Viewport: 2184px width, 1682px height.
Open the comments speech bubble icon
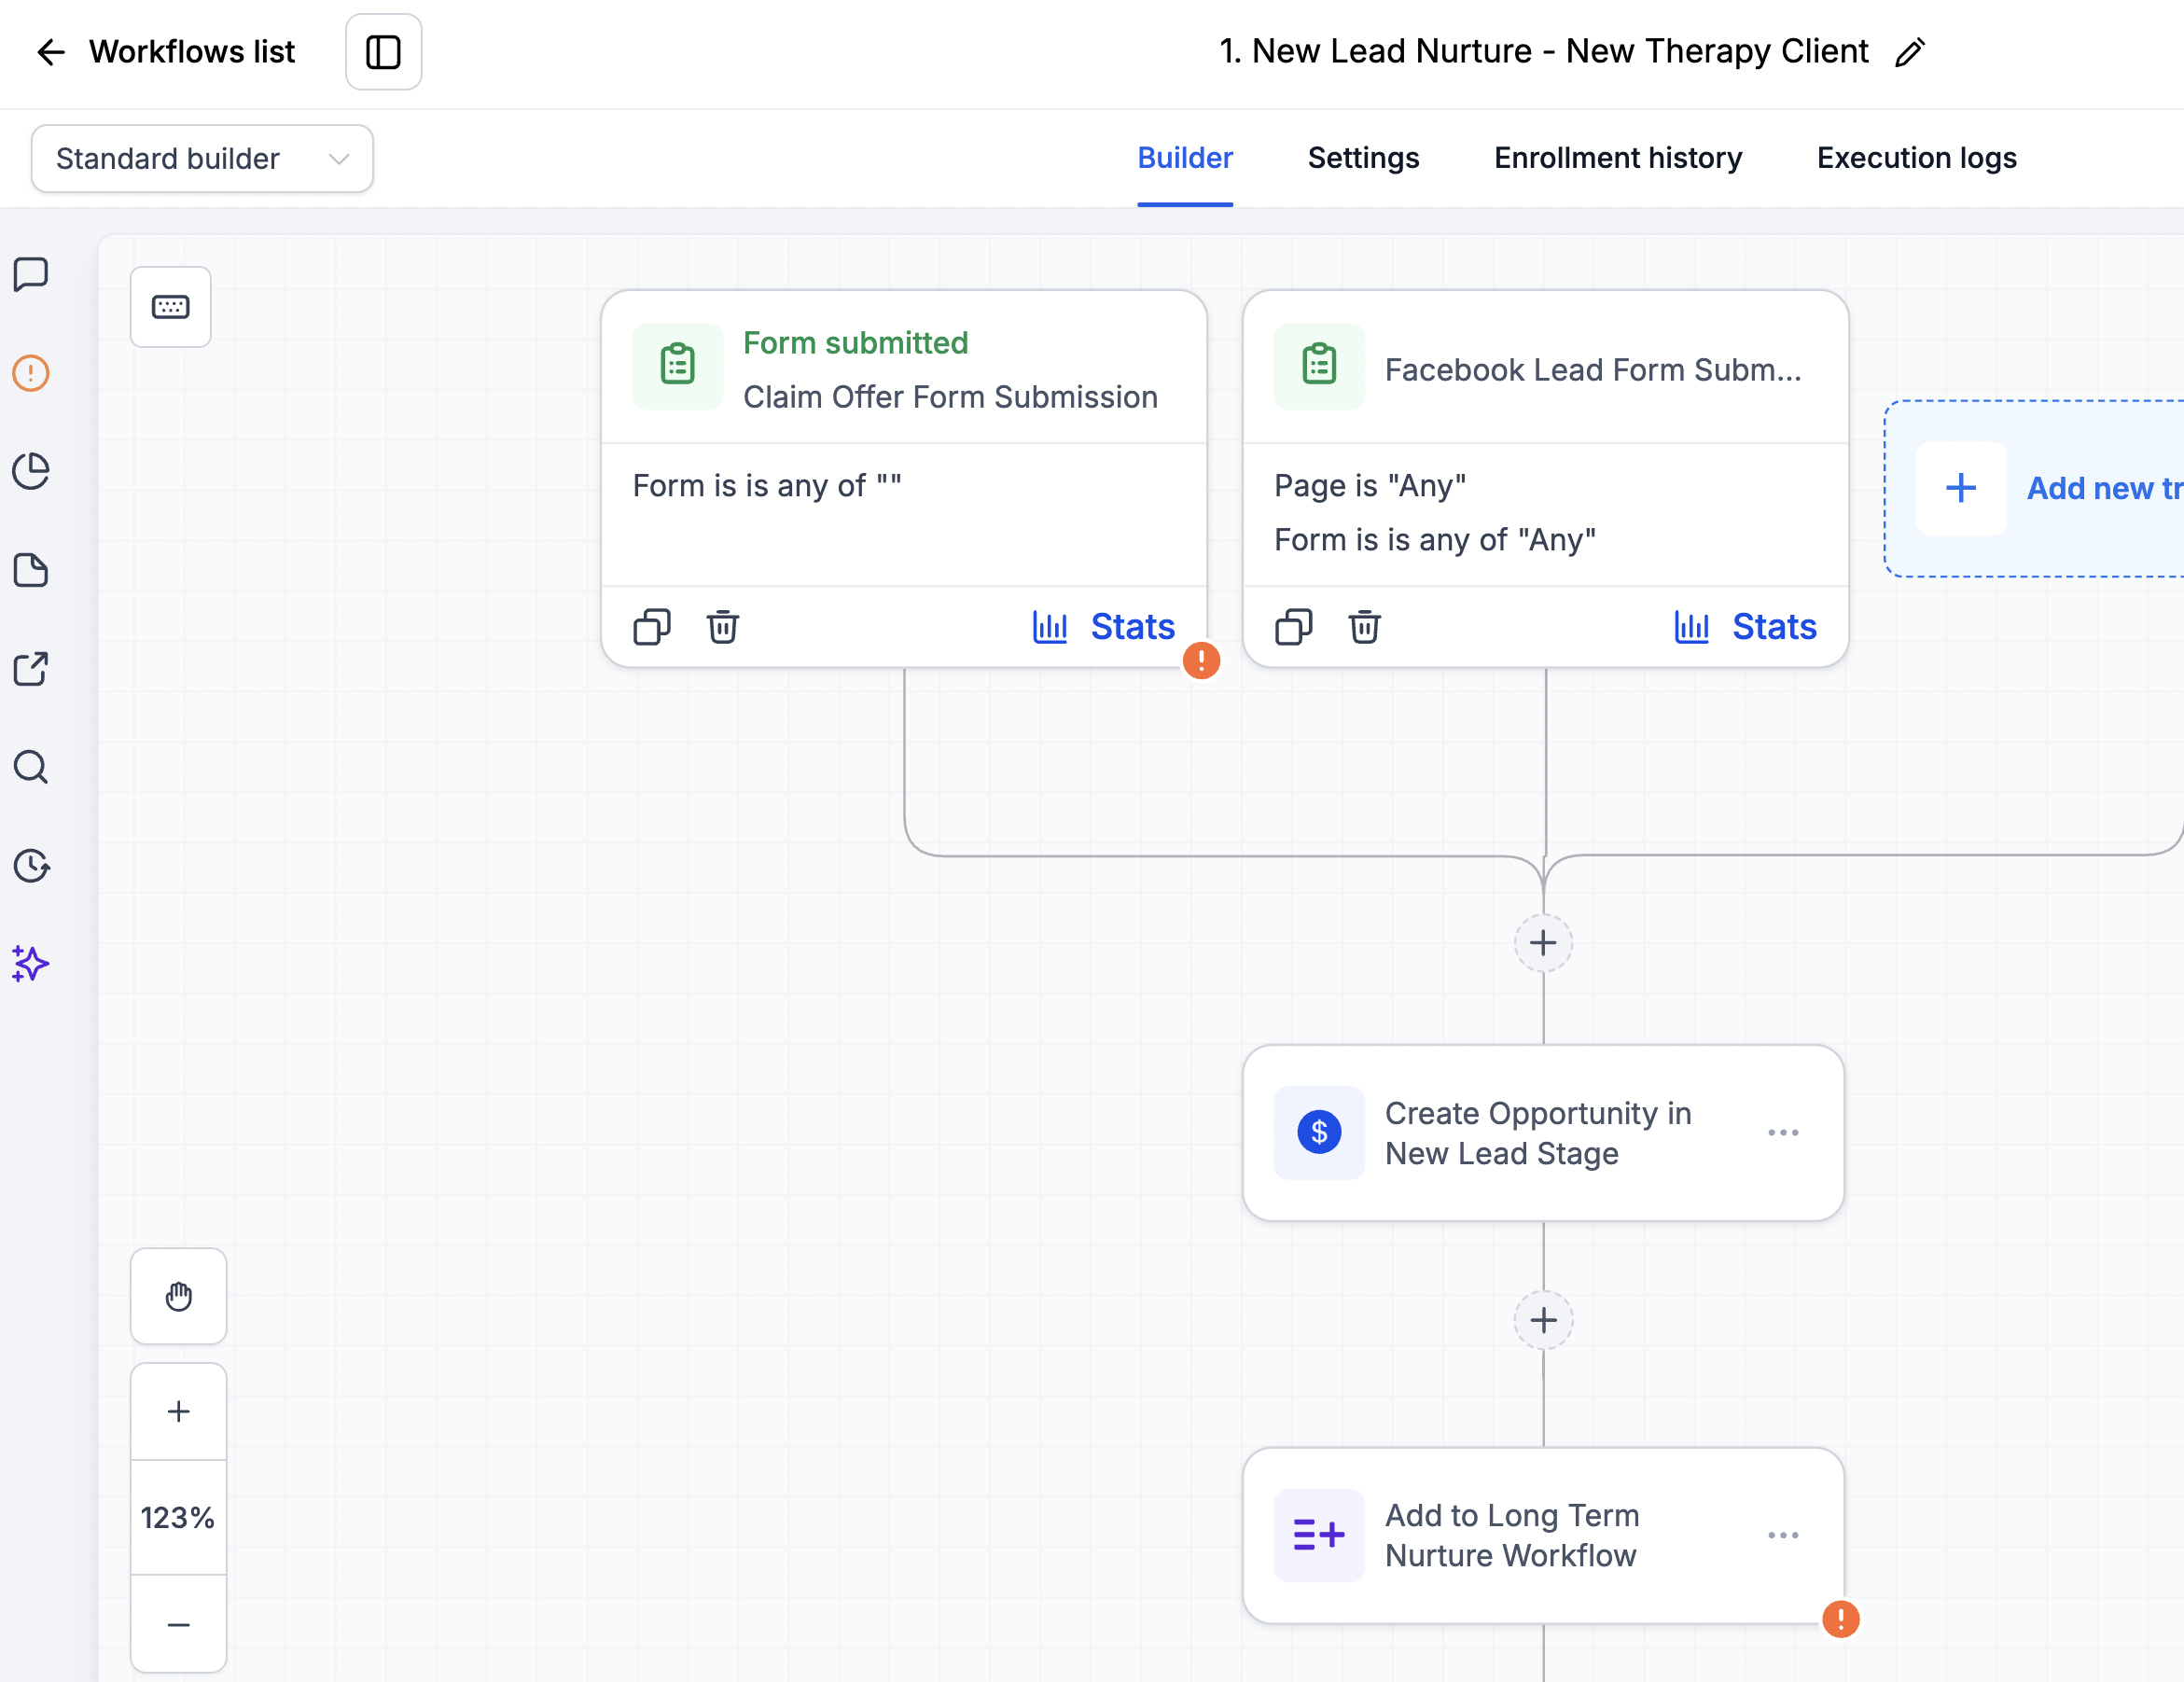tap(31, 274)
